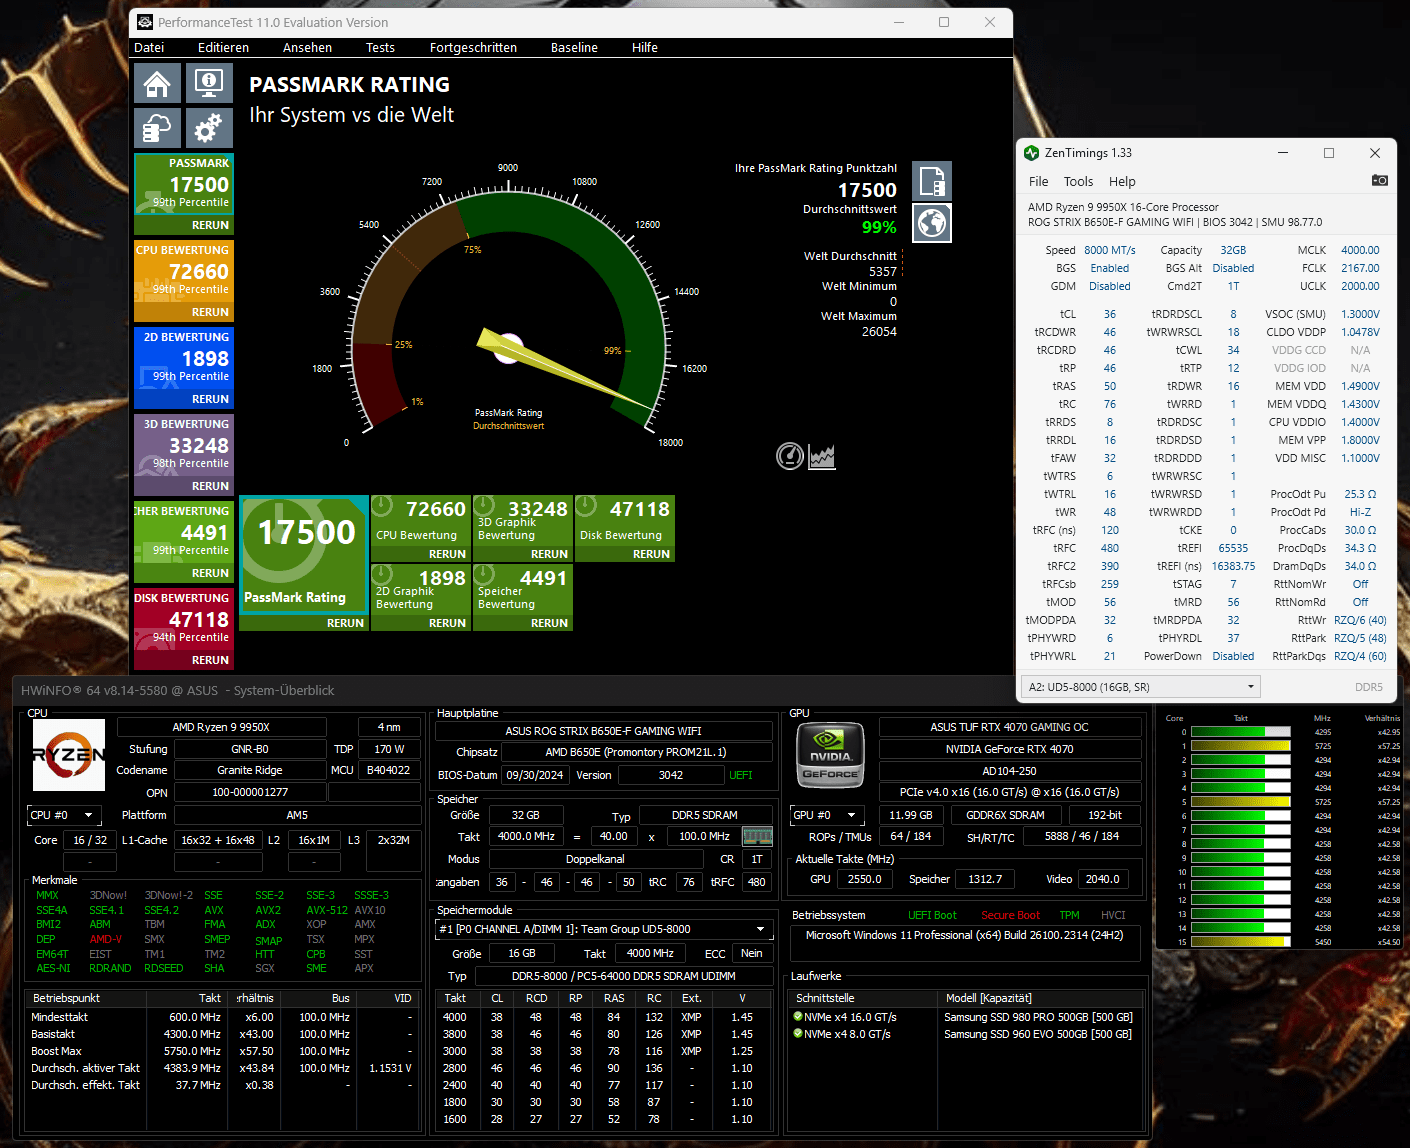Click the AVX-512 feature flag

click(327, 910)
